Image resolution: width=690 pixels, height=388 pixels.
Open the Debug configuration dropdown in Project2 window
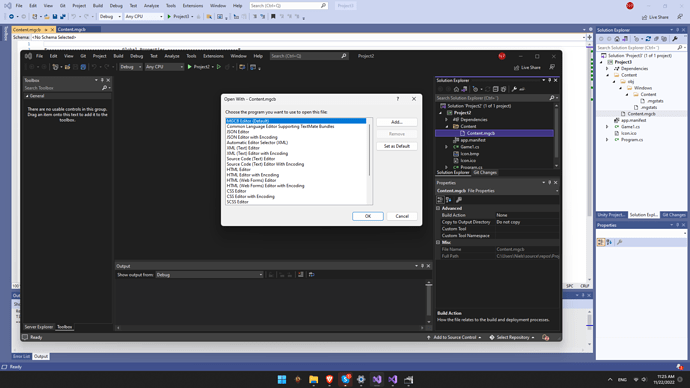[131, 67]
